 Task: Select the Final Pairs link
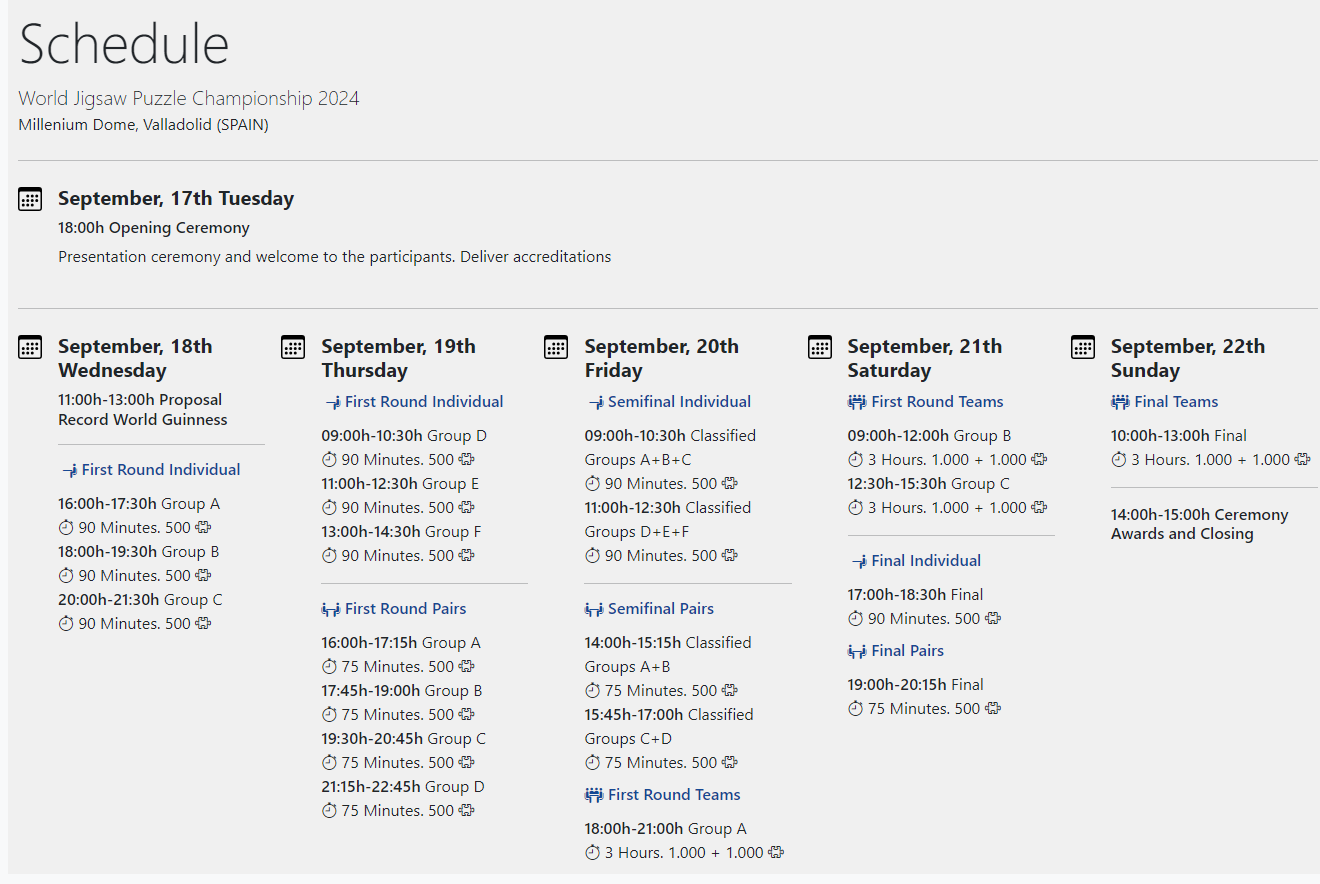907,651
